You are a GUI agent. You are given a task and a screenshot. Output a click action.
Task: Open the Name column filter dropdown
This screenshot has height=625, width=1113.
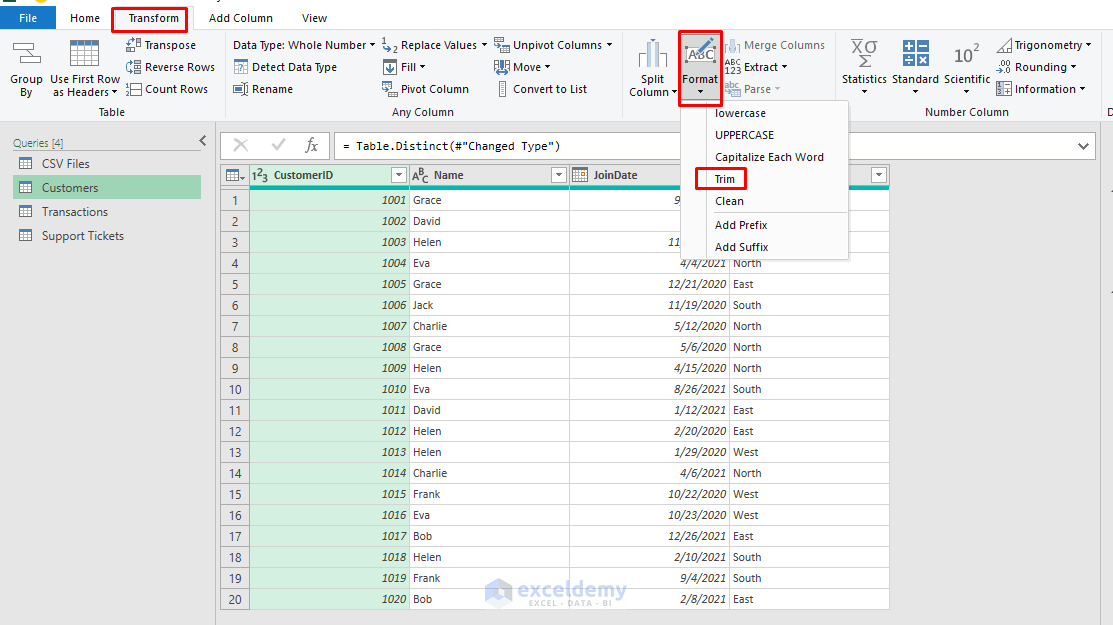pyautogui.click(x=559, y=175)
